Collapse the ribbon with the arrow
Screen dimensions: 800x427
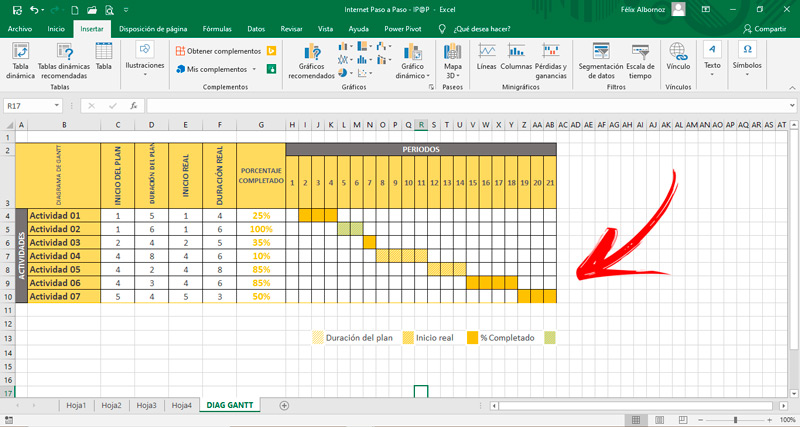[x=792, y=88]
